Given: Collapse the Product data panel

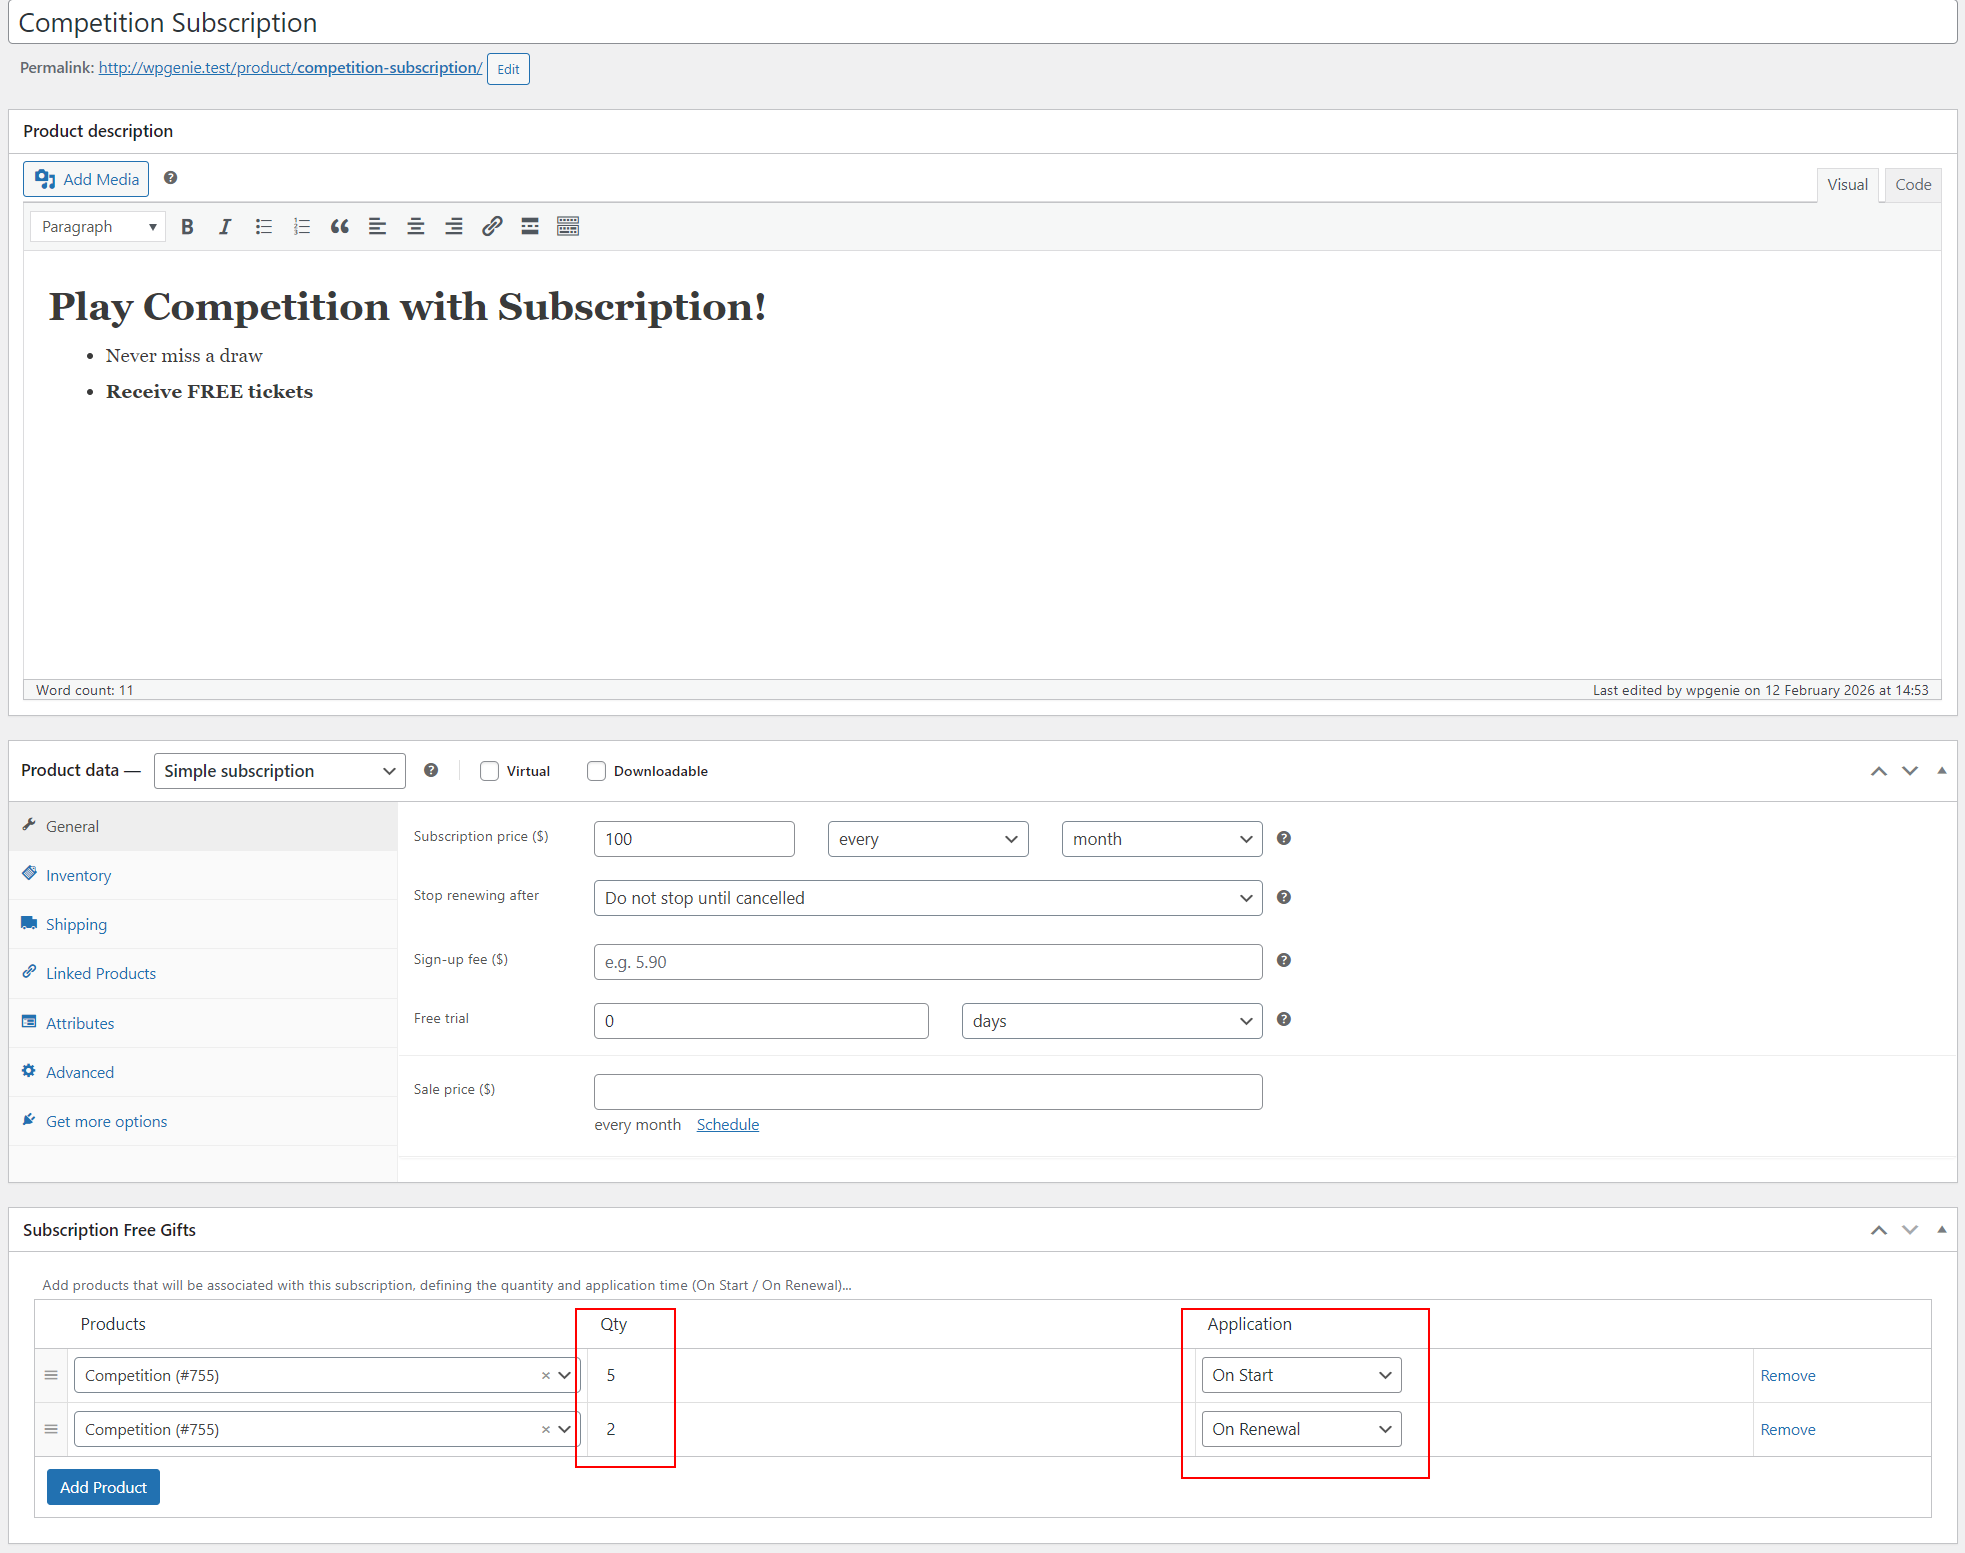Looking at the screenshot, I should (1942, 771).
